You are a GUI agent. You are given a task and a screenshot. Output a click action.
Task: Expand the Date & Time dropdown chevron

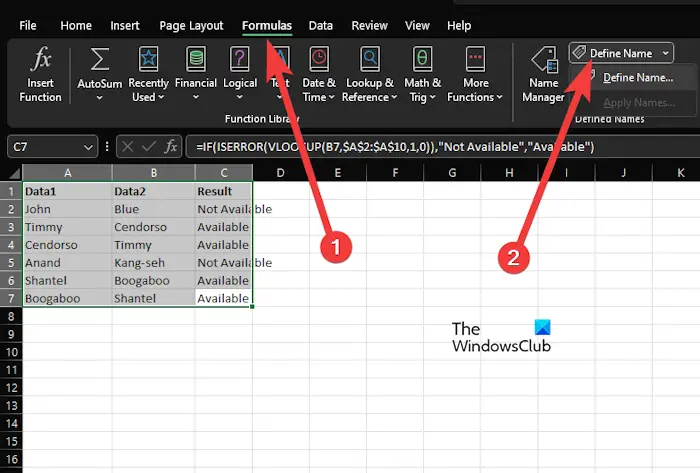[x=331, y=97]
